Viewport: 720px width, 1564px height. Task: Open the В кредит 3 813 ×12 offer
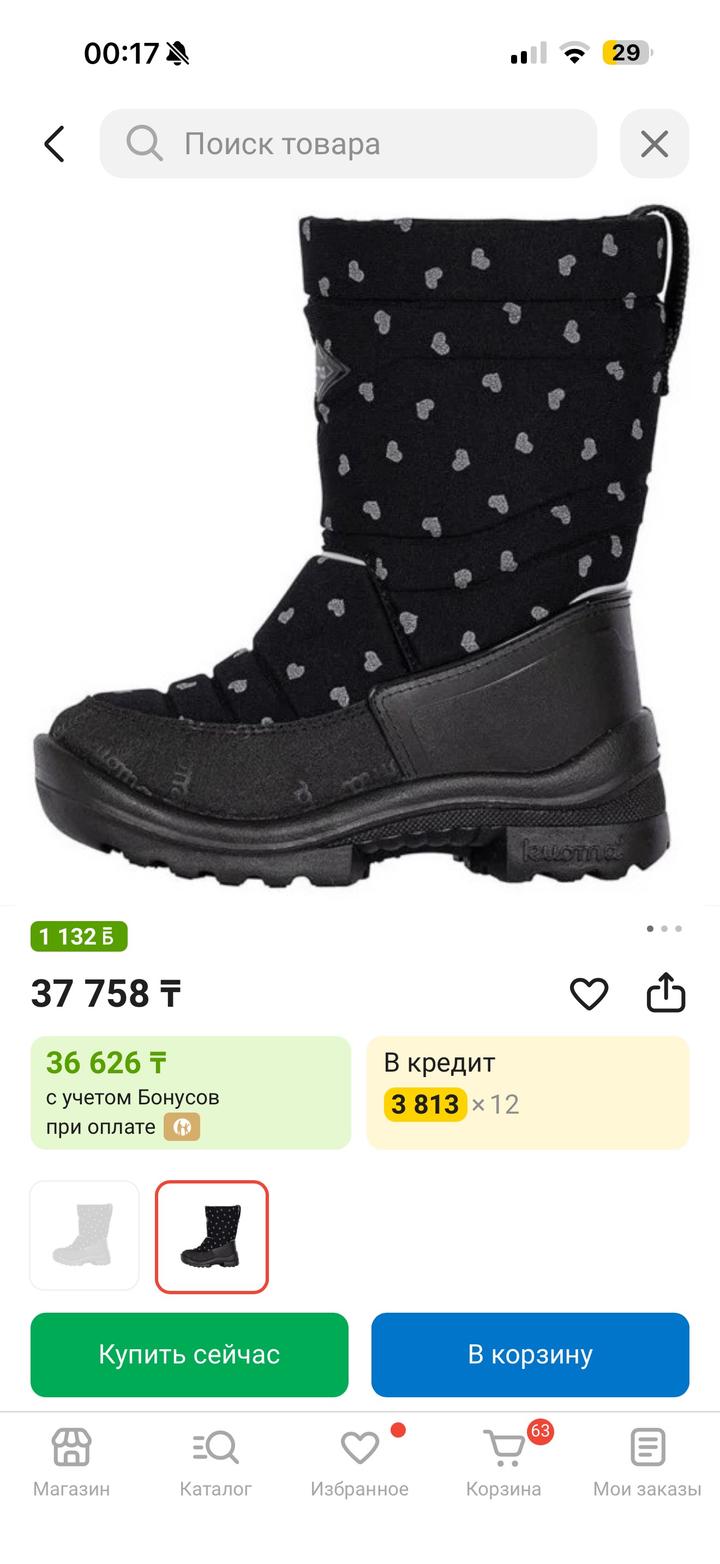point(528,1093)
